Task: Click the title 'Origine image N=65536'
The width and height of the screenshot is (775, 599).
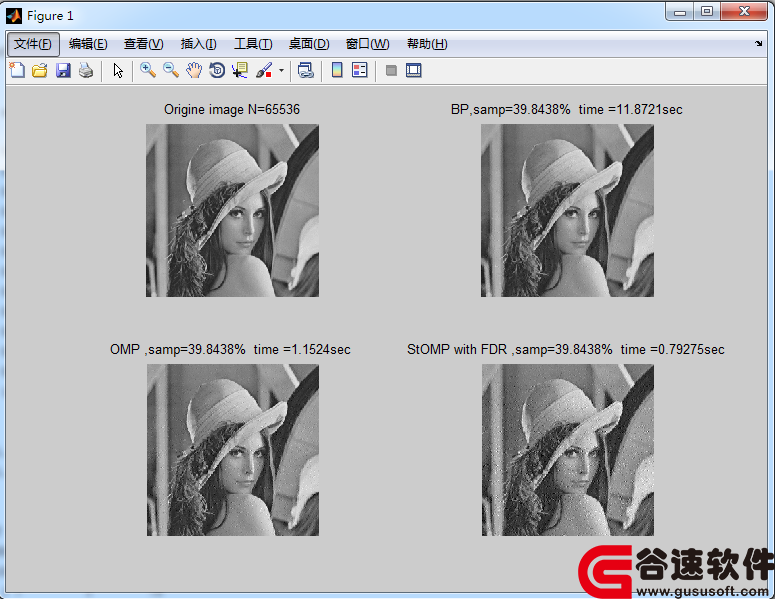Action: (232, 109)
